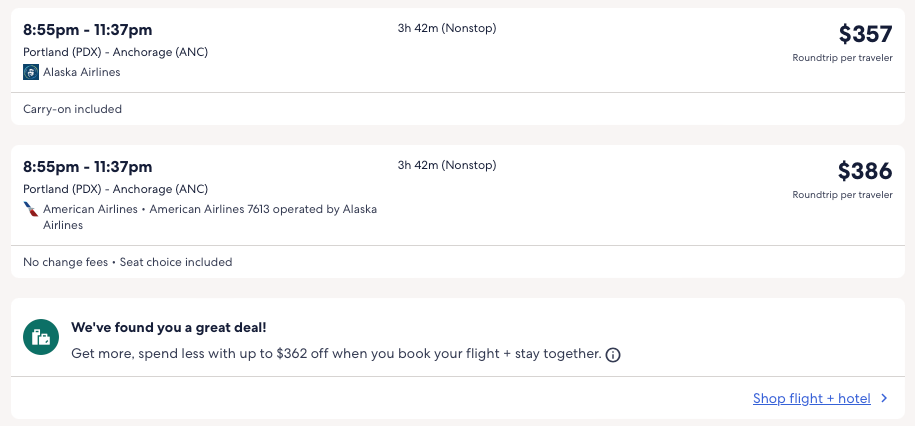This screenshot has width=915, height=426.
Task: Click Portland (PDX) - Anchorage (ANC) on the $357 flight
Action: (x=116, y=52)
